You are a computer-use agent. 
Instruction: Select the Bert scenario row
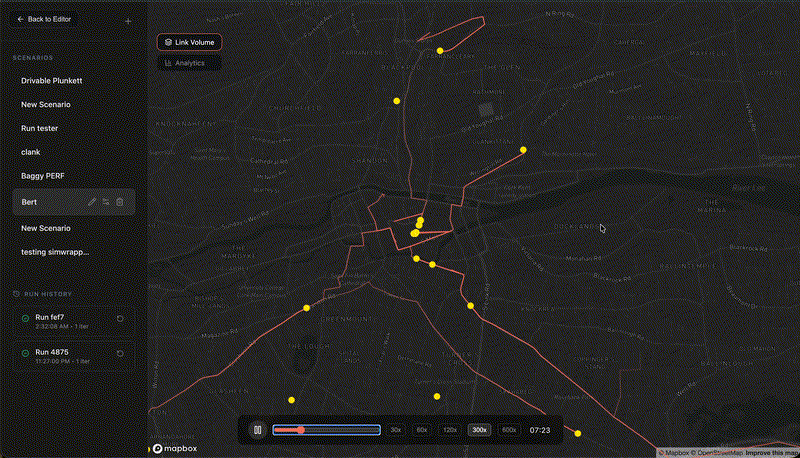click(x=73, y=202)
